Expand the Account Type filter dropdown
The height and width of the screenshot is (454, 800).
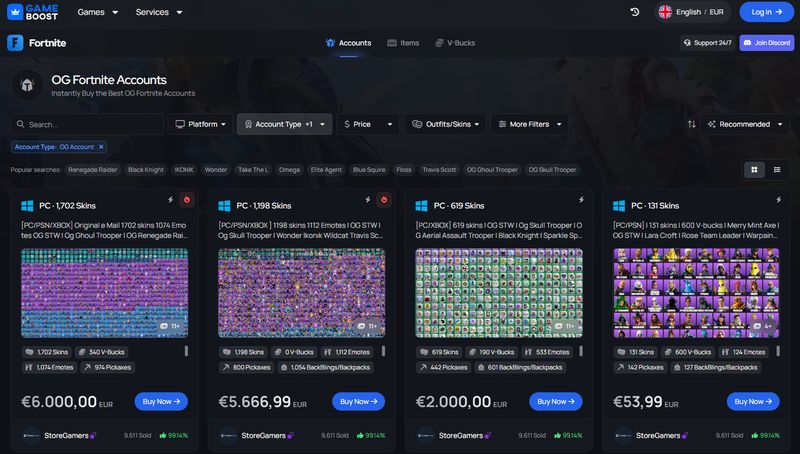tap(285, 124)
